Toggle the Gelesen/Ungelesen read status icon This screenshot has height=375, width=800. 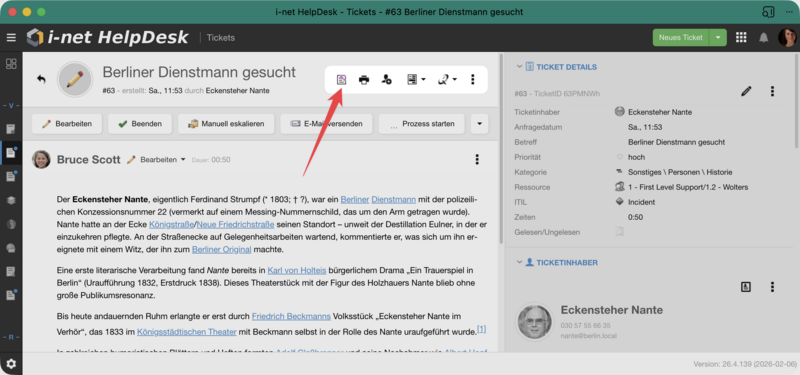click(x=619, y=232)
